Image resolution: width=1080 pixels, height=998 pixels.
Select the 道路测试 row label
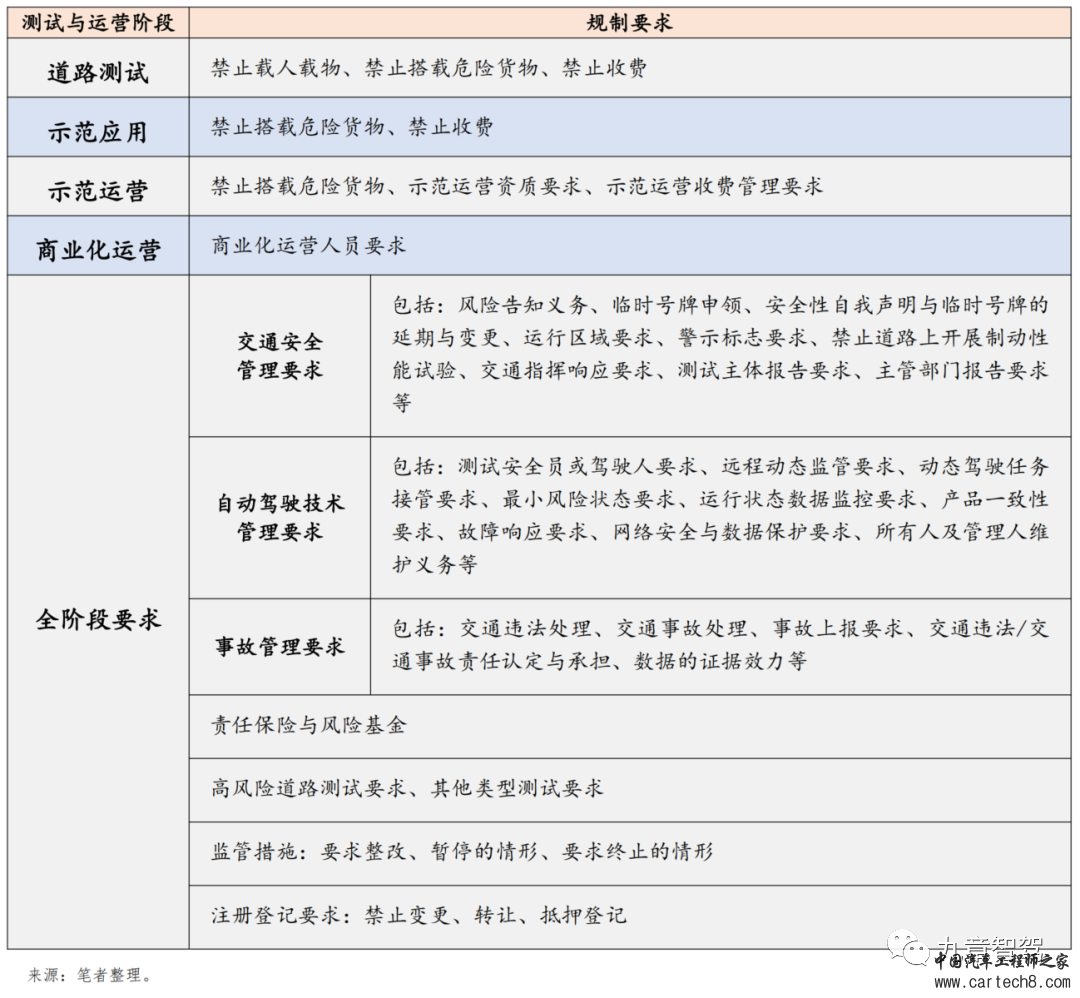point(95,70)
